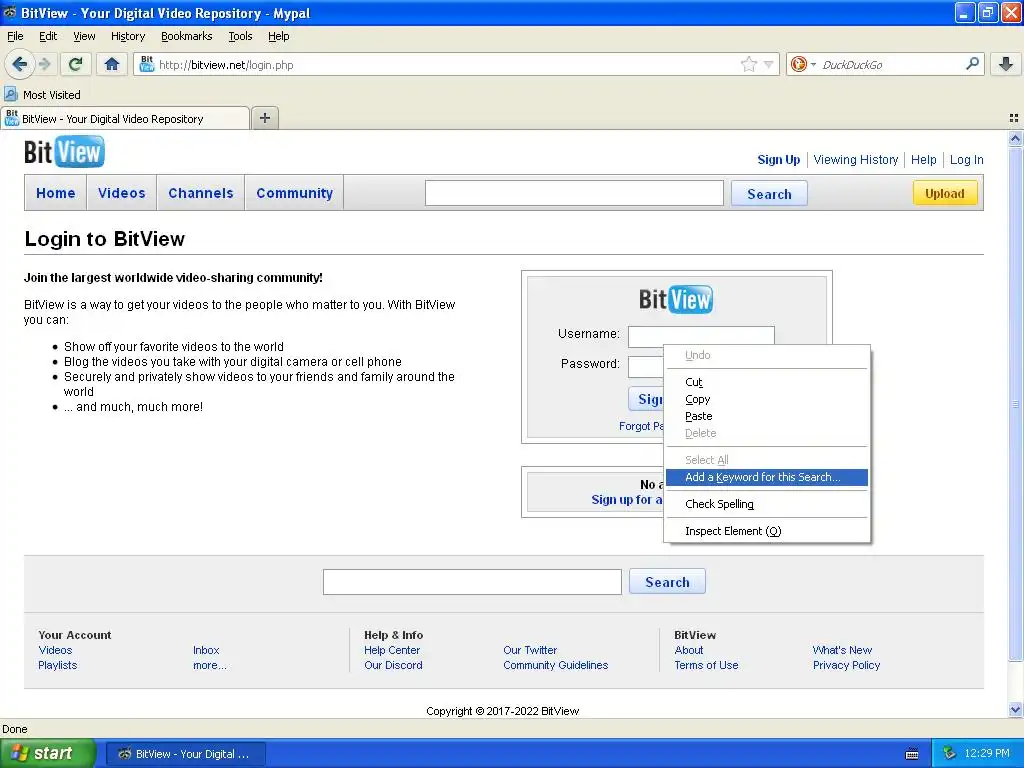Click the keyboard icon in system tray
This screenshot has width=1024, height=768.
[x=912, y=754]
